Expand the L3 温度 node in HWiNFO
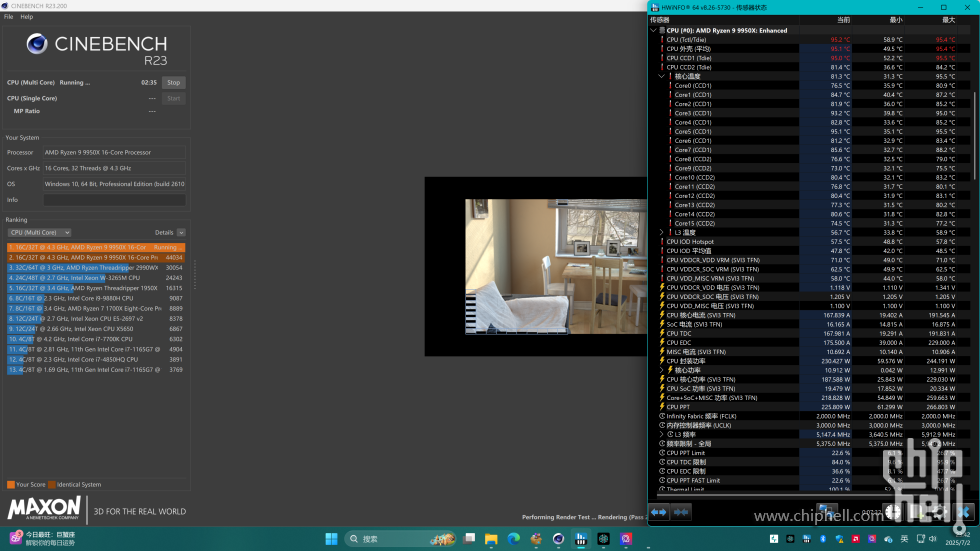 tap(662, 232)
